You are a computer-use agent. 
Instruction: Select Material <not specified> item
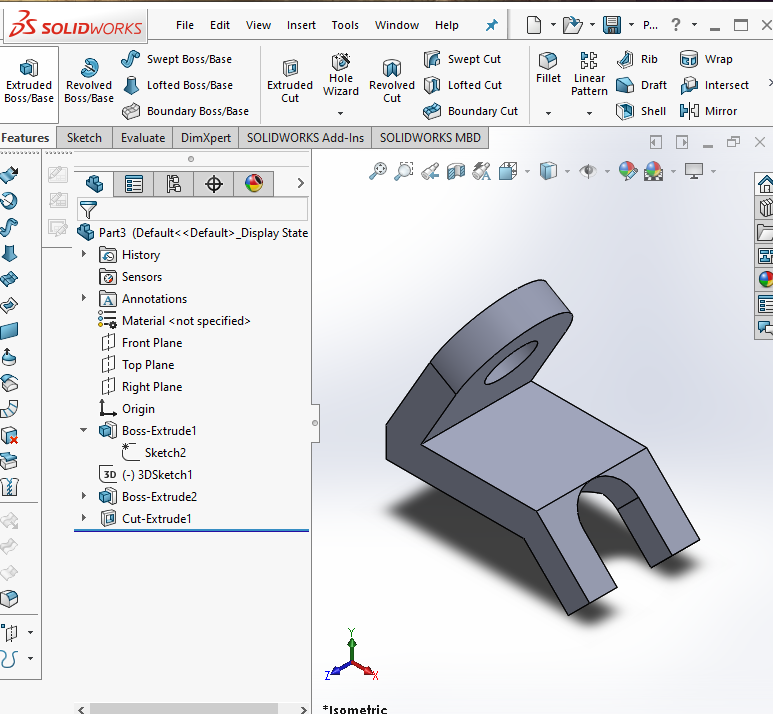[174, 321]
